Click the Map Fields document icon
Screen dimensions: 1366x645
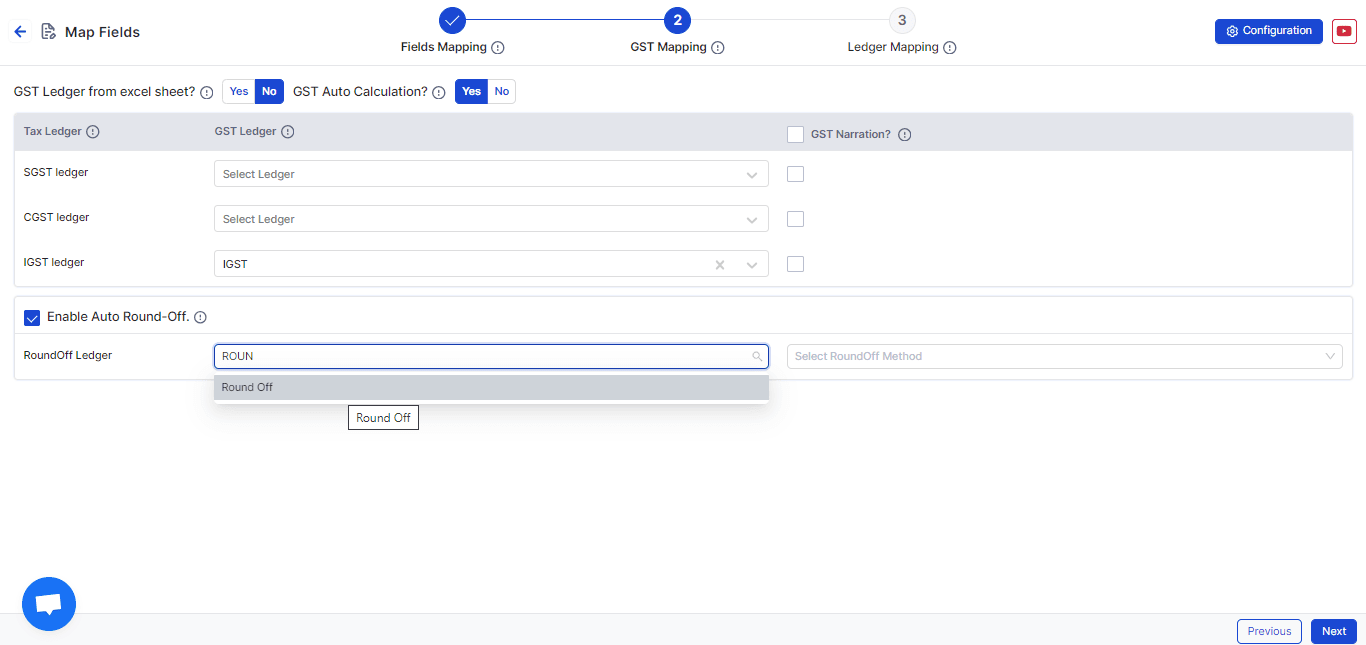pyautogui.click(x=48, y=32)
